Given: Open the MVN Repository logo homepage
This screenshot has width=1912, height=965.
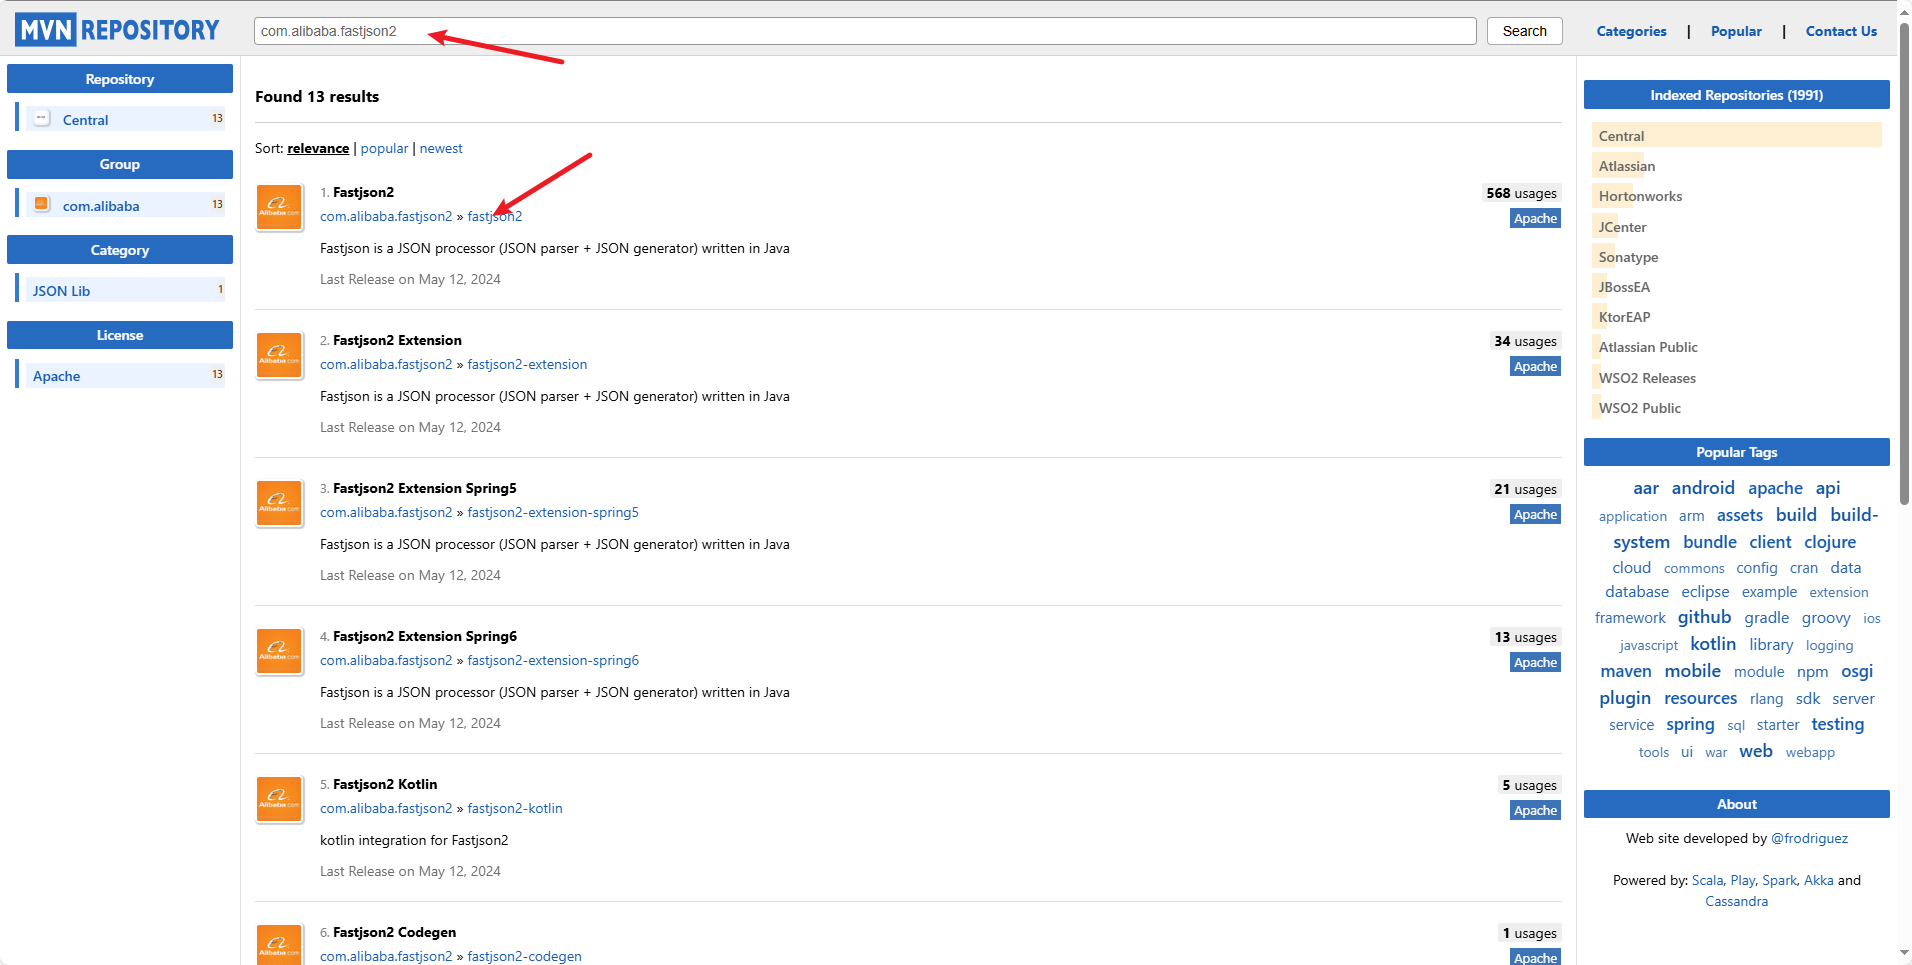Looking at the screenshot, I should [117, 30].
